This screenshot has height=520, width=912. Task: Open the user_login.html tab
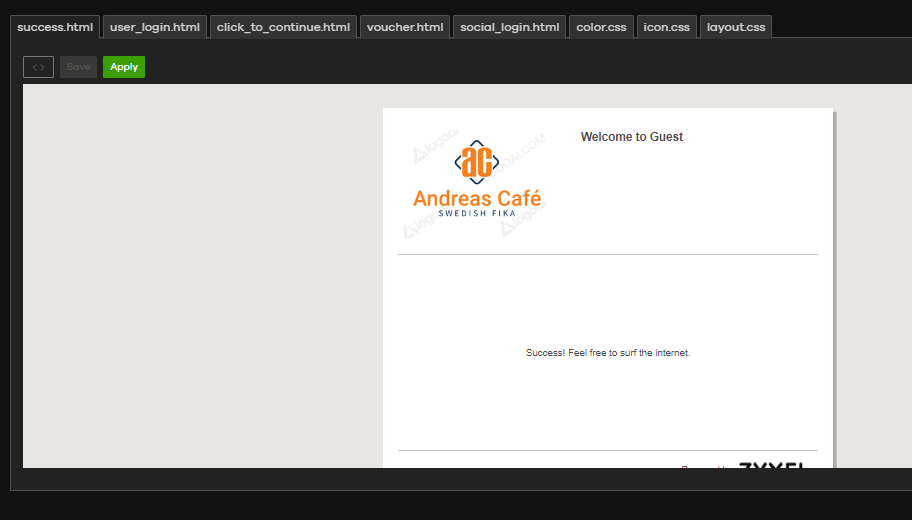155,27
